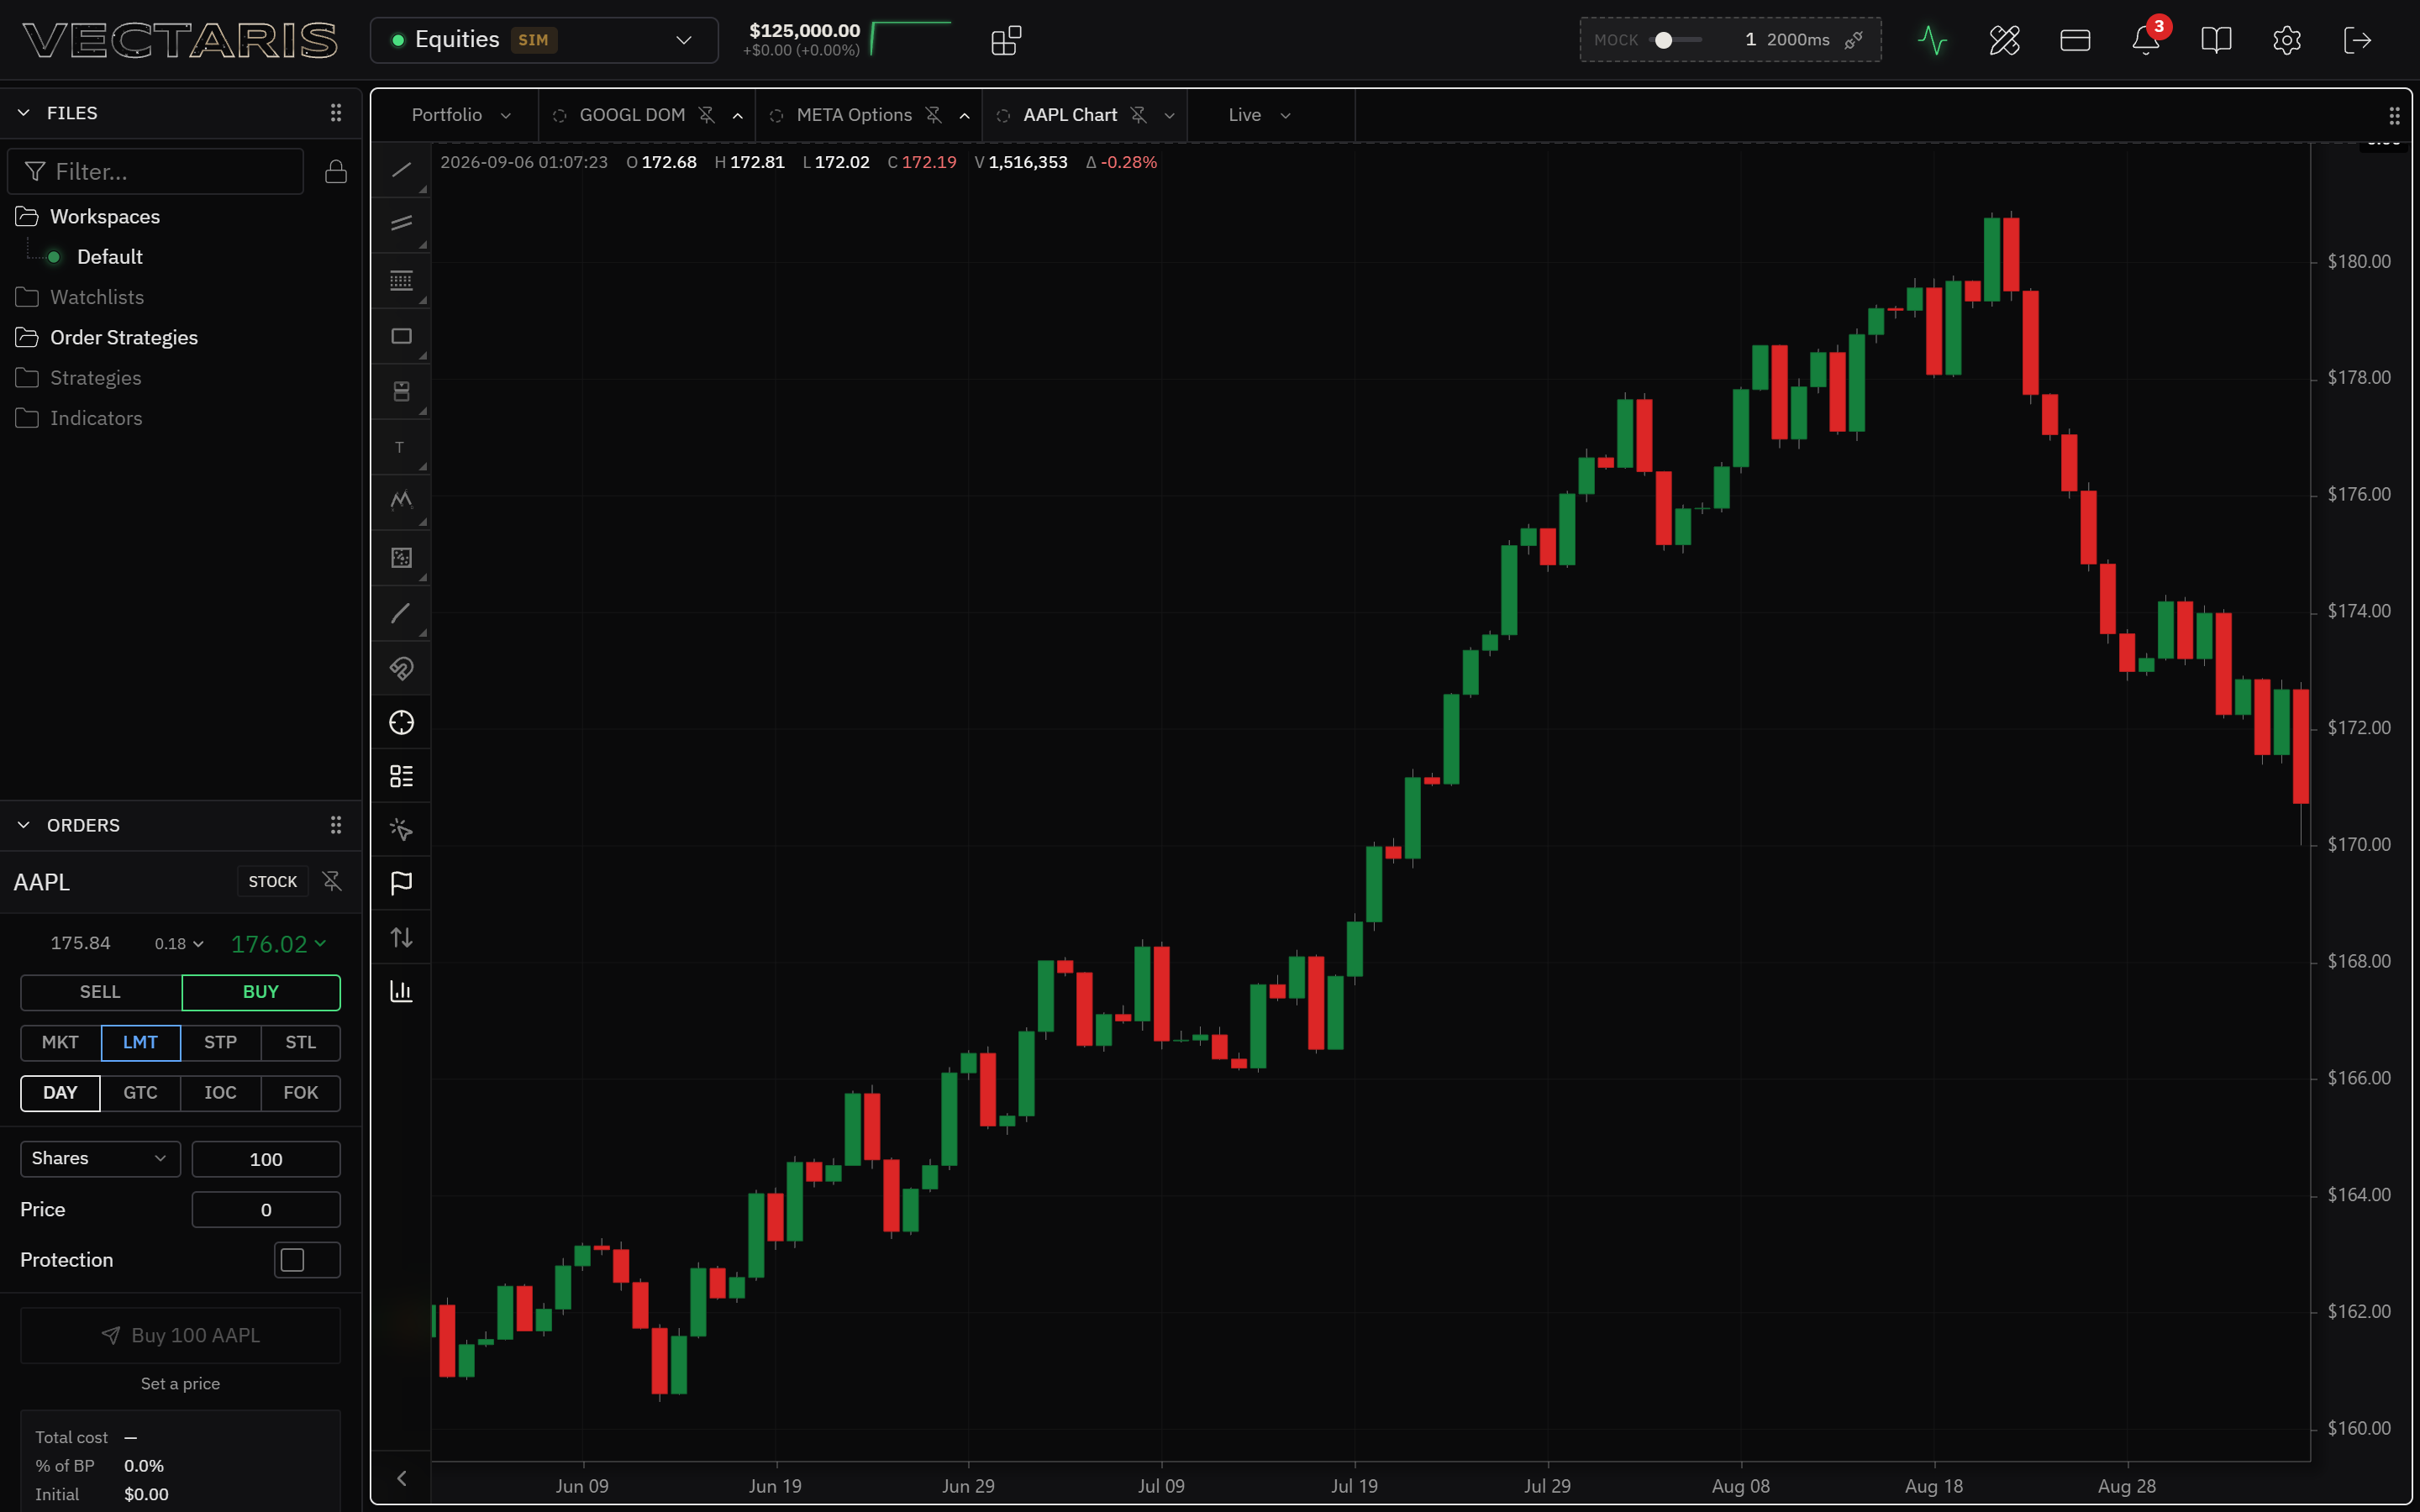Screen dimensions: 2420x1512
Task: Click the flag marker tool
Action: pyautogui.click(x=401, y=883)
